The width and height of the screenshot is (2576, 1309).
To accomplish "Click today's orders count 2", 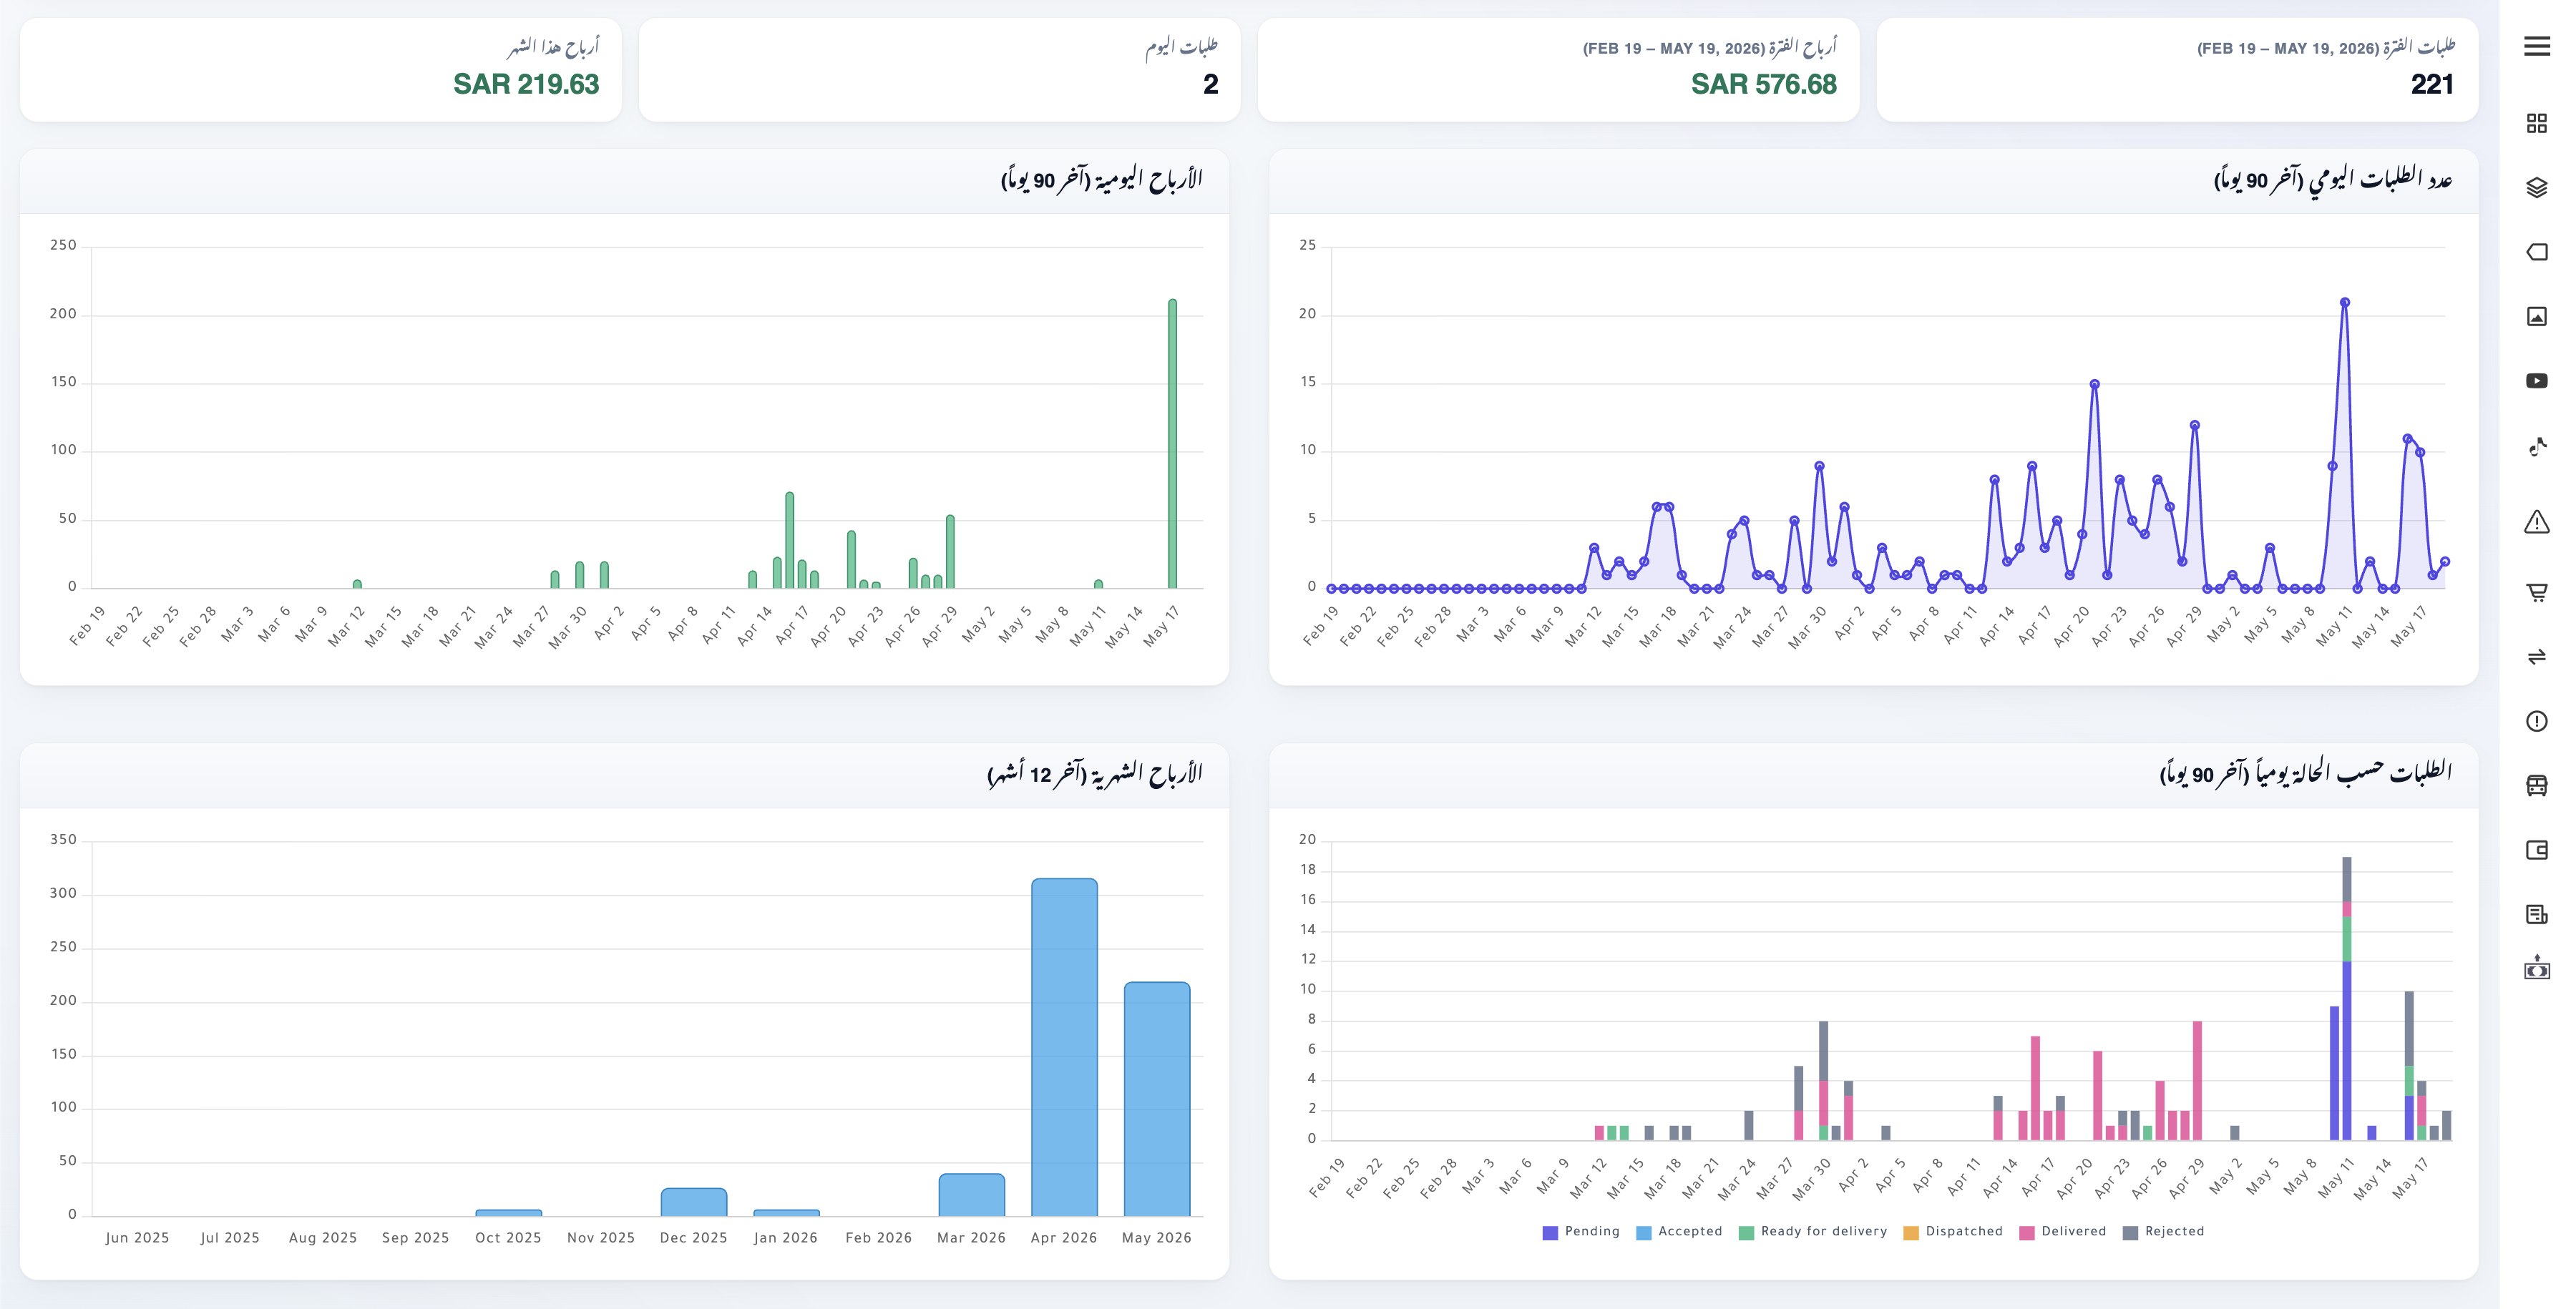I will coord(1210,84).
